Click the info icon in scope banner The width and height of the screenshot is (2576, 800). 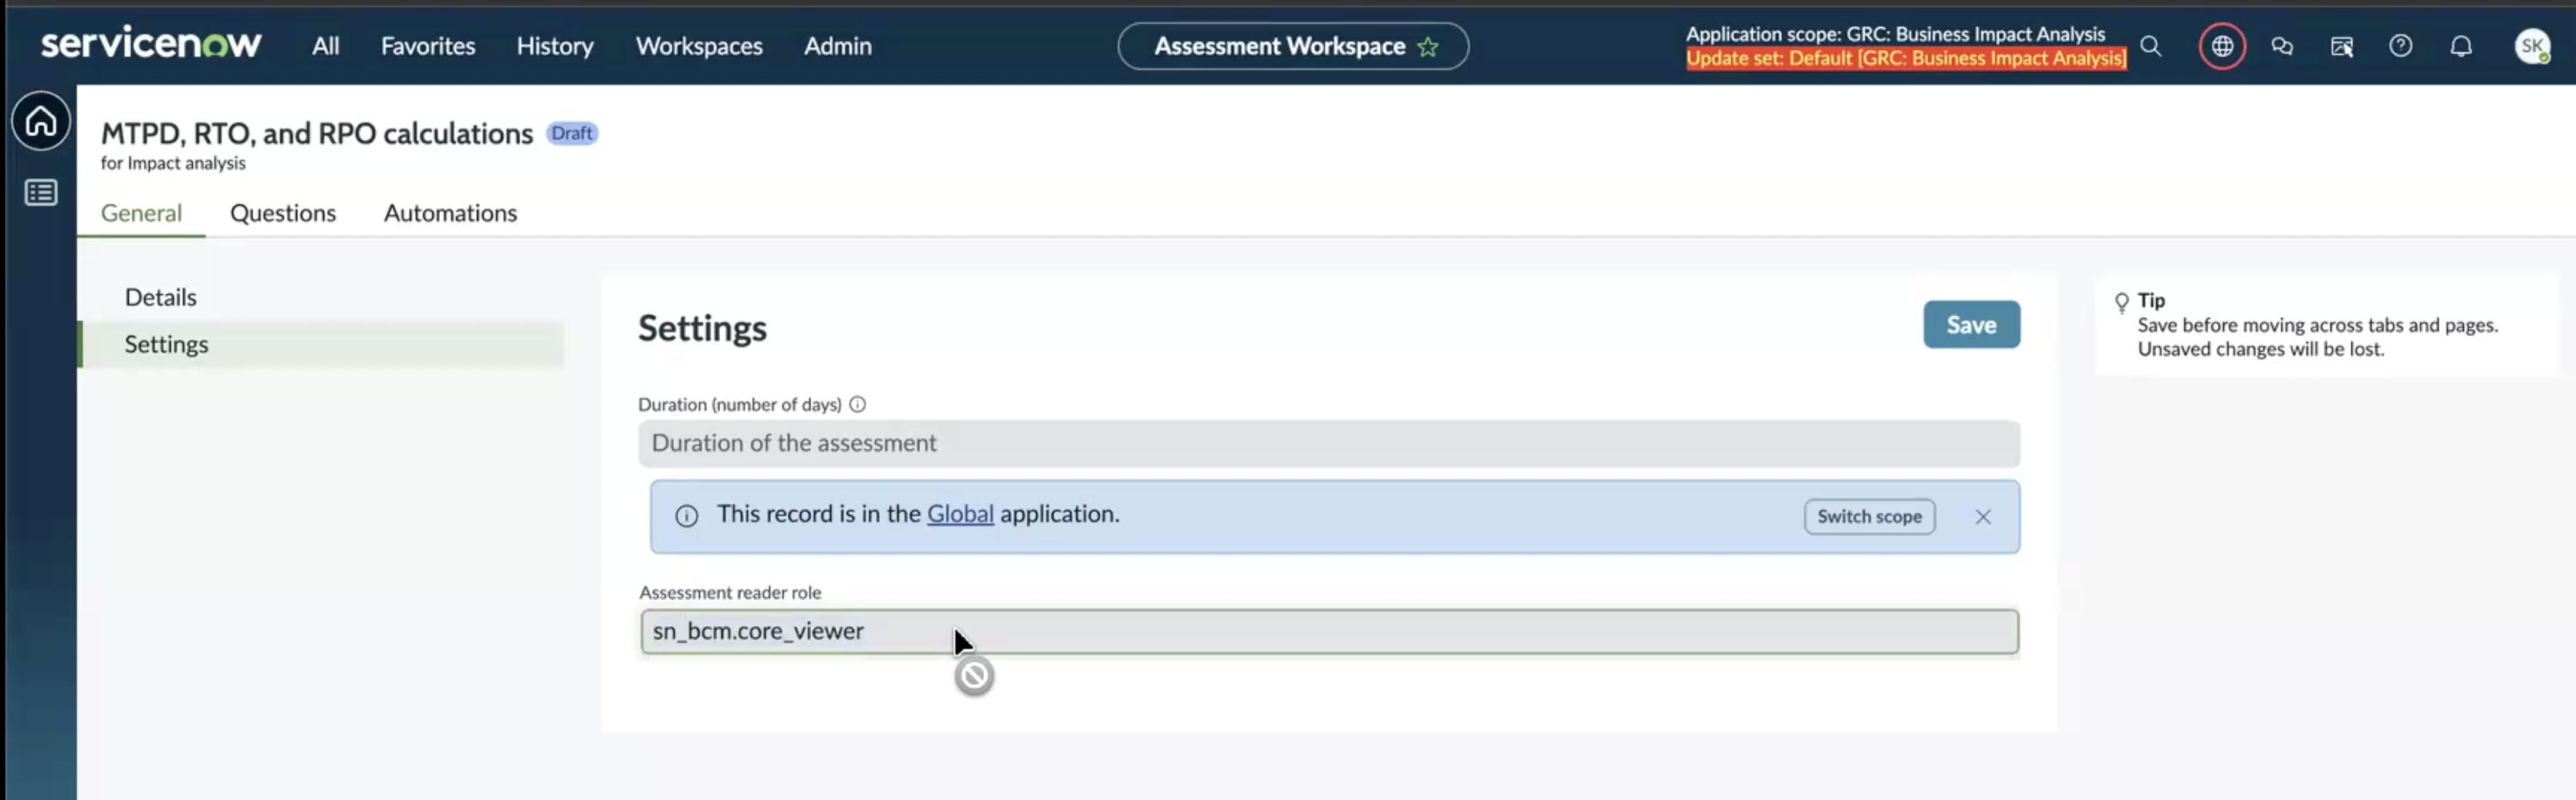(x=686, y=516)
